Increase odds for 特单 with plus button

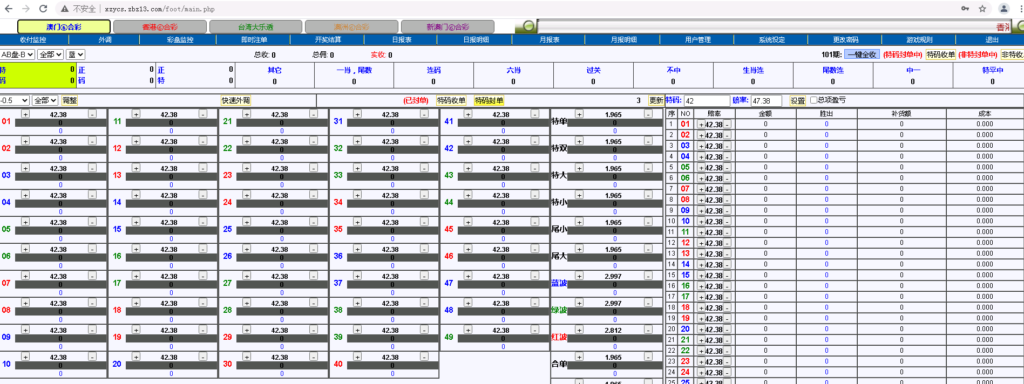579,114
